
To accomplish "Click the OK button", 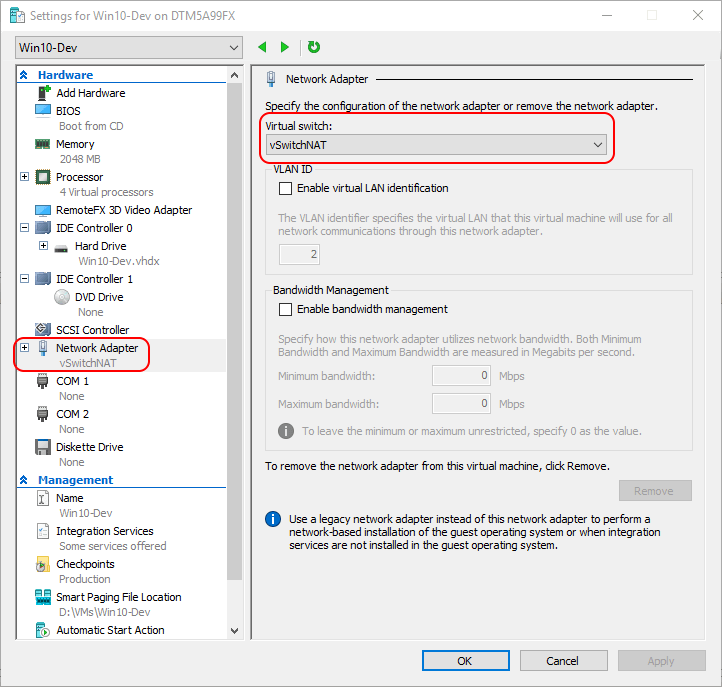I will (466, 661).
